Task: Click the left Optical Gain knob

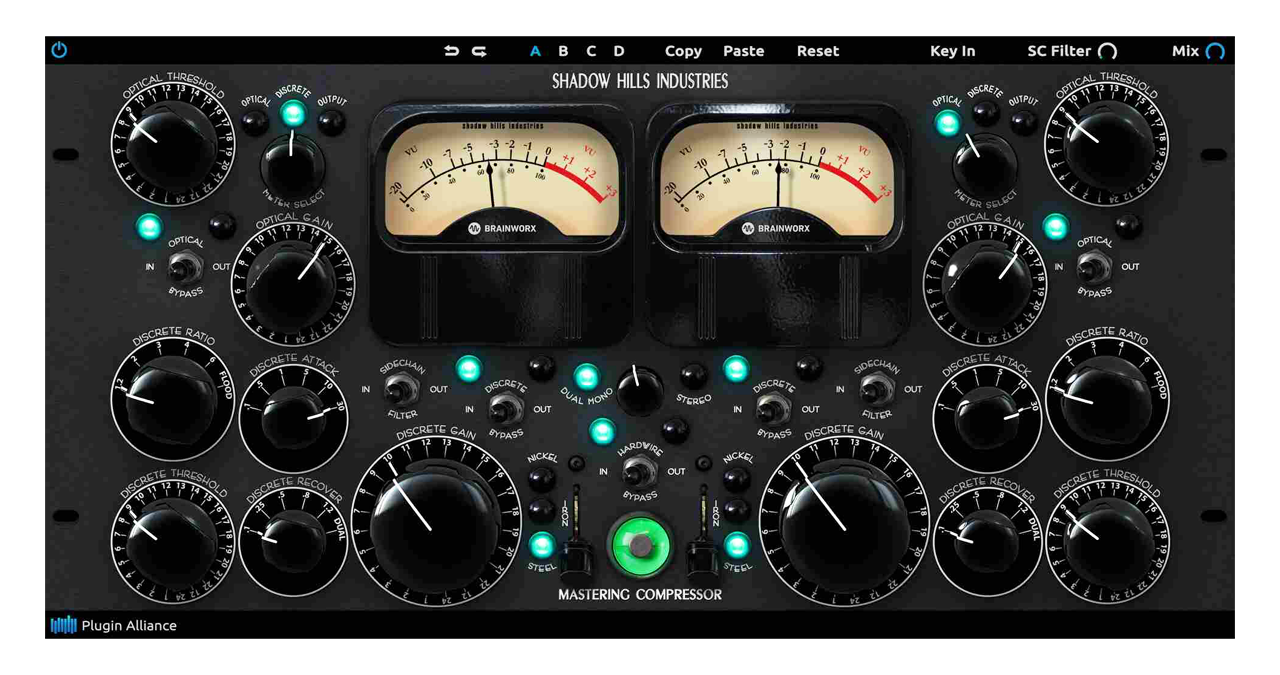Action: tap(292, 284)
